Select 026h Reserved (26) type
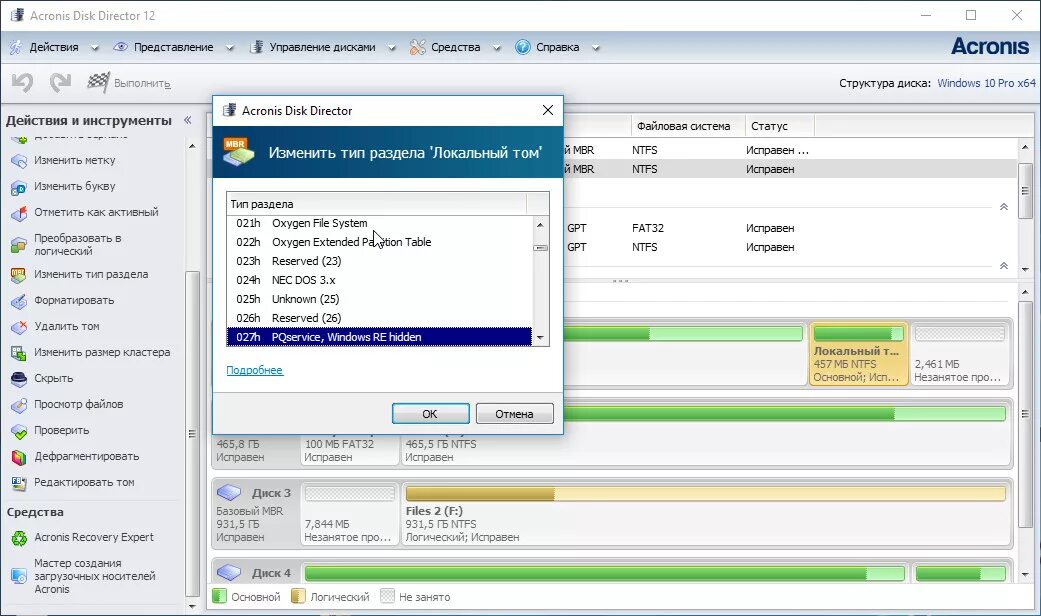 point(379,318)
